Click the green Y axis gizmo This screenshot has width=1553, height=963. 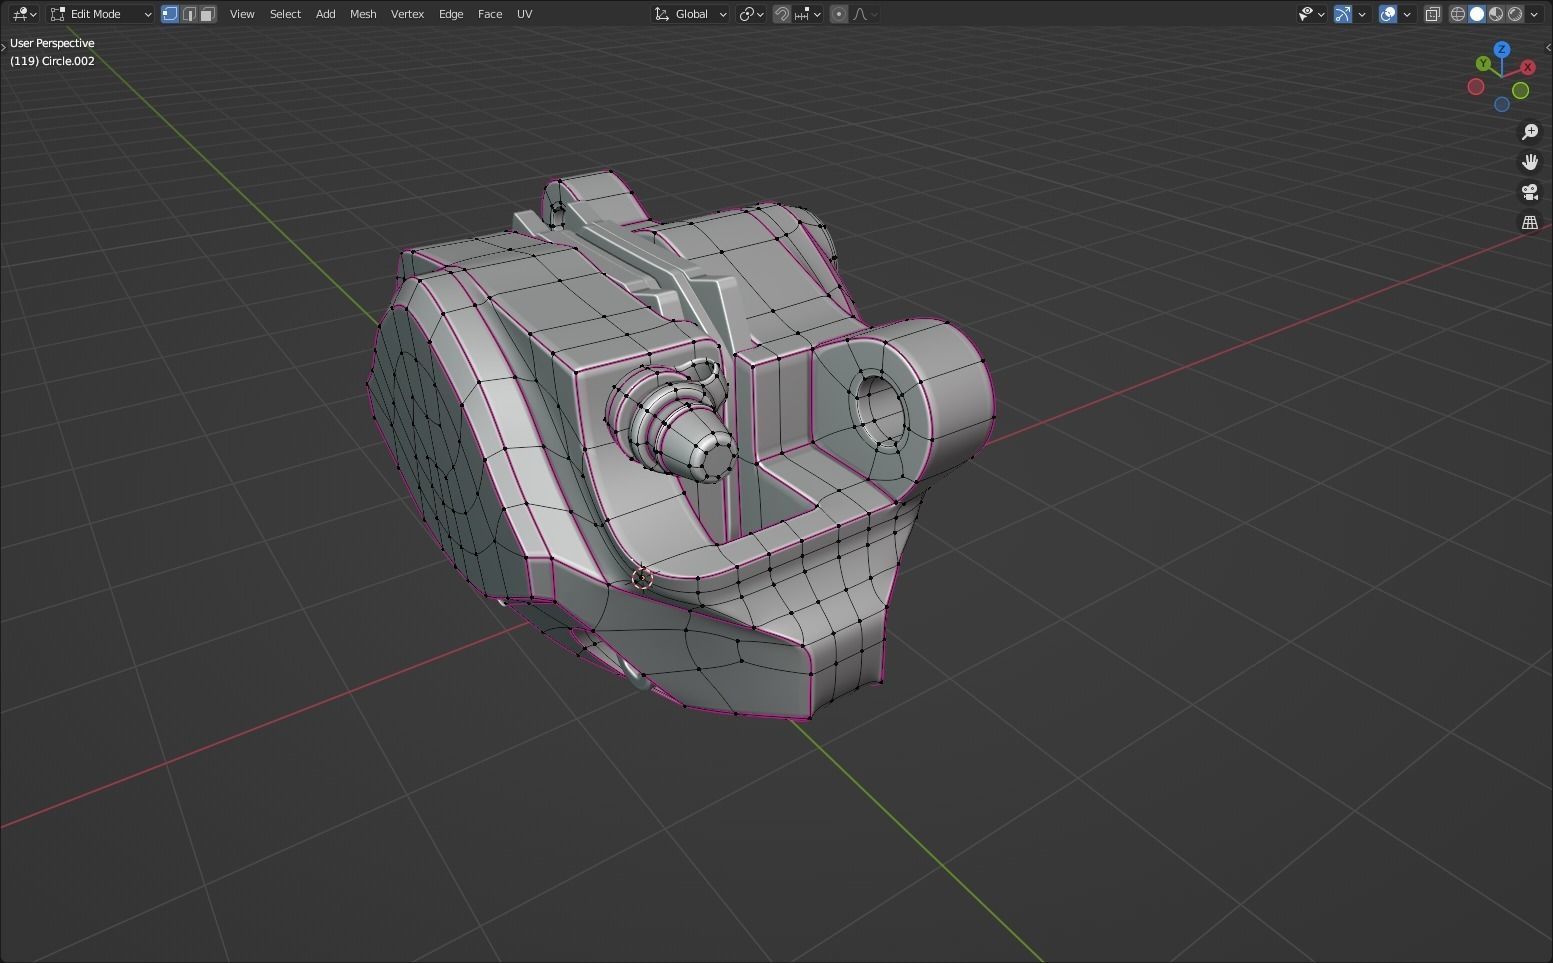(x=1484, y=63)
